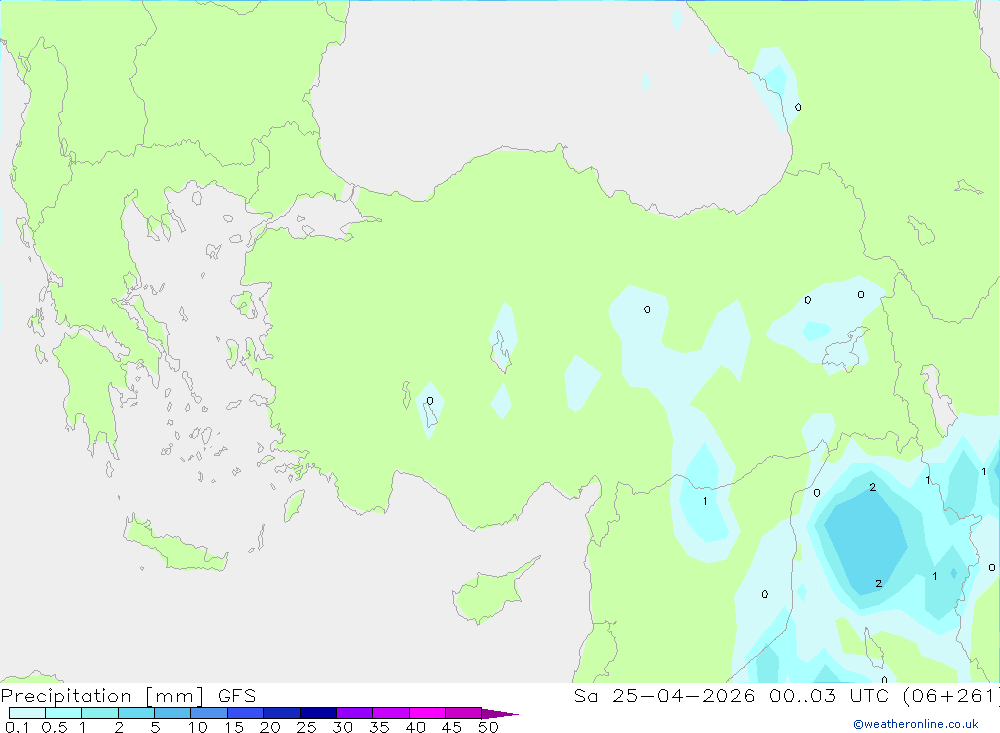Click Lake Van in eastern Turkey

(x=846, y=350)
